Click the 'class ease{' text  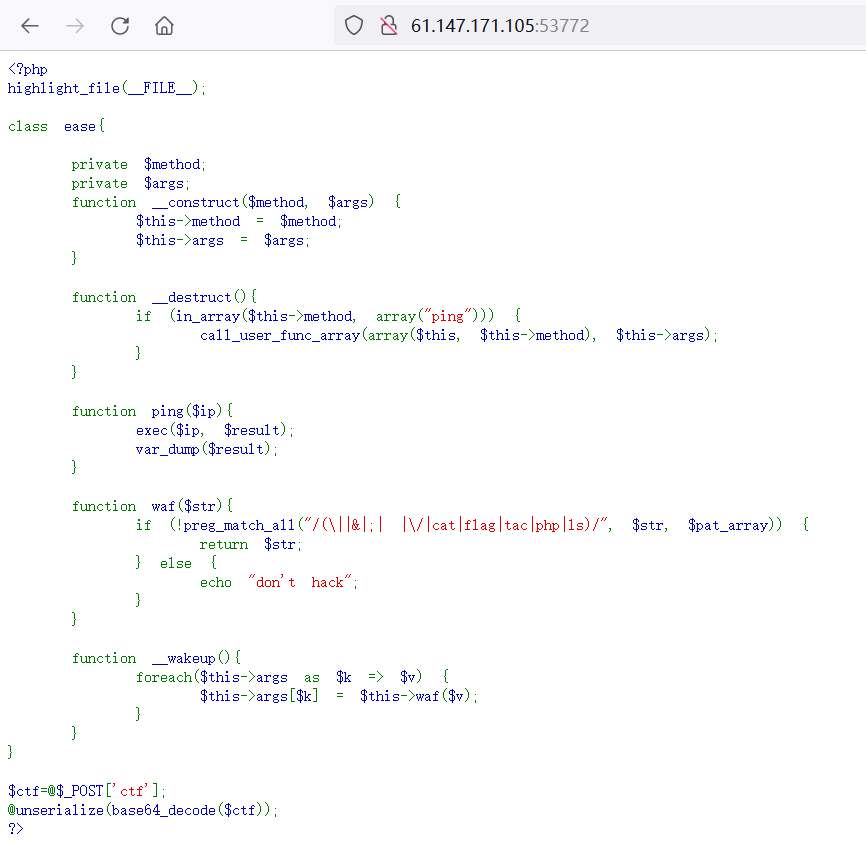[56, 126]
